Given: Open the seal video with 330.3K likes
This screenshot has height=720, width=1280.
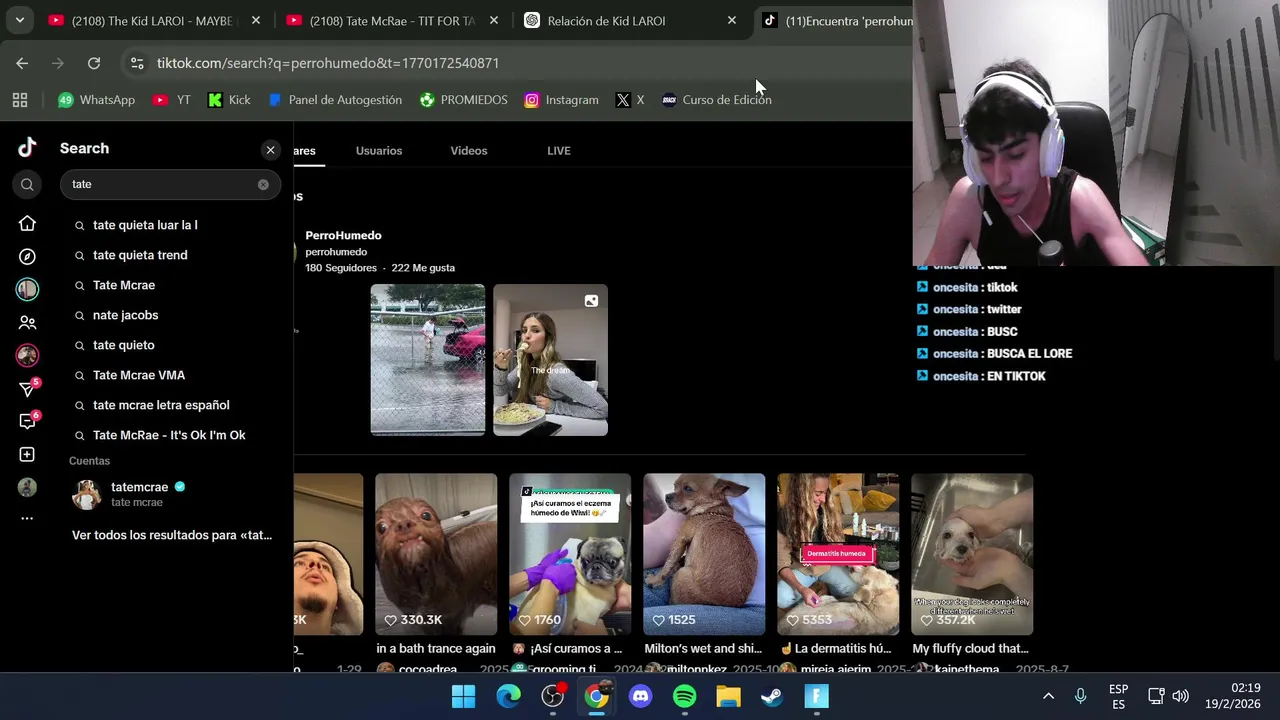Looking at the screenshot, I should pyautogui.click(x=436, y=554).
